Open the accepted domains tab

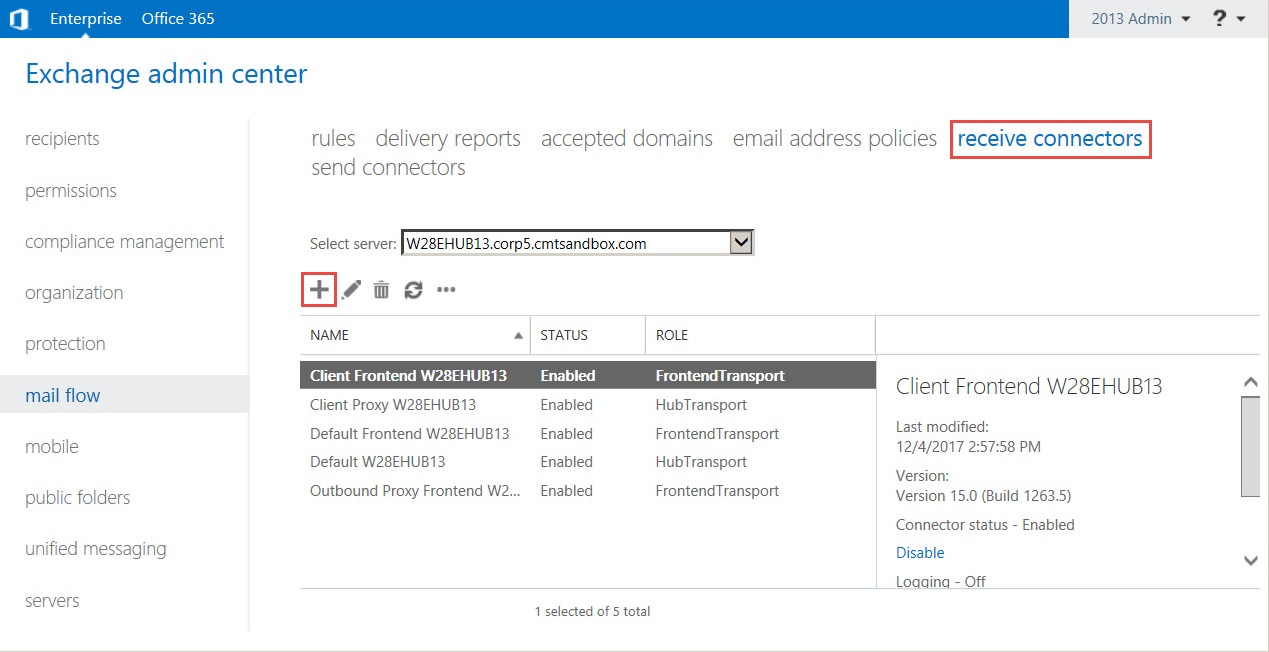[x=627, y=139]
